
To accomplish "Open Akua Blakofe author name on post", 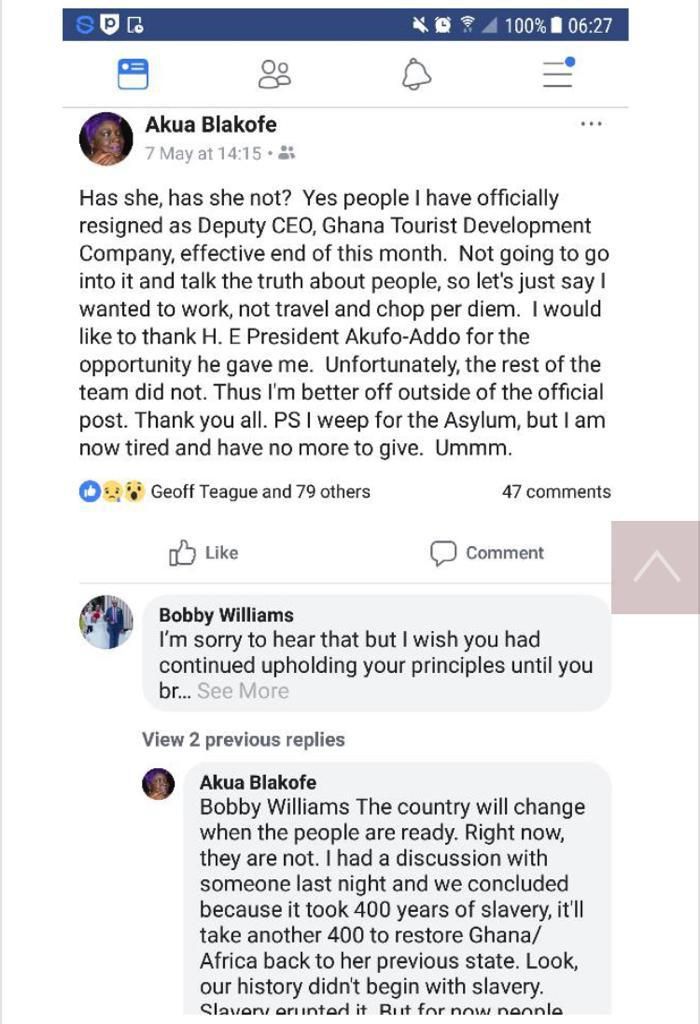I will 211,125.
